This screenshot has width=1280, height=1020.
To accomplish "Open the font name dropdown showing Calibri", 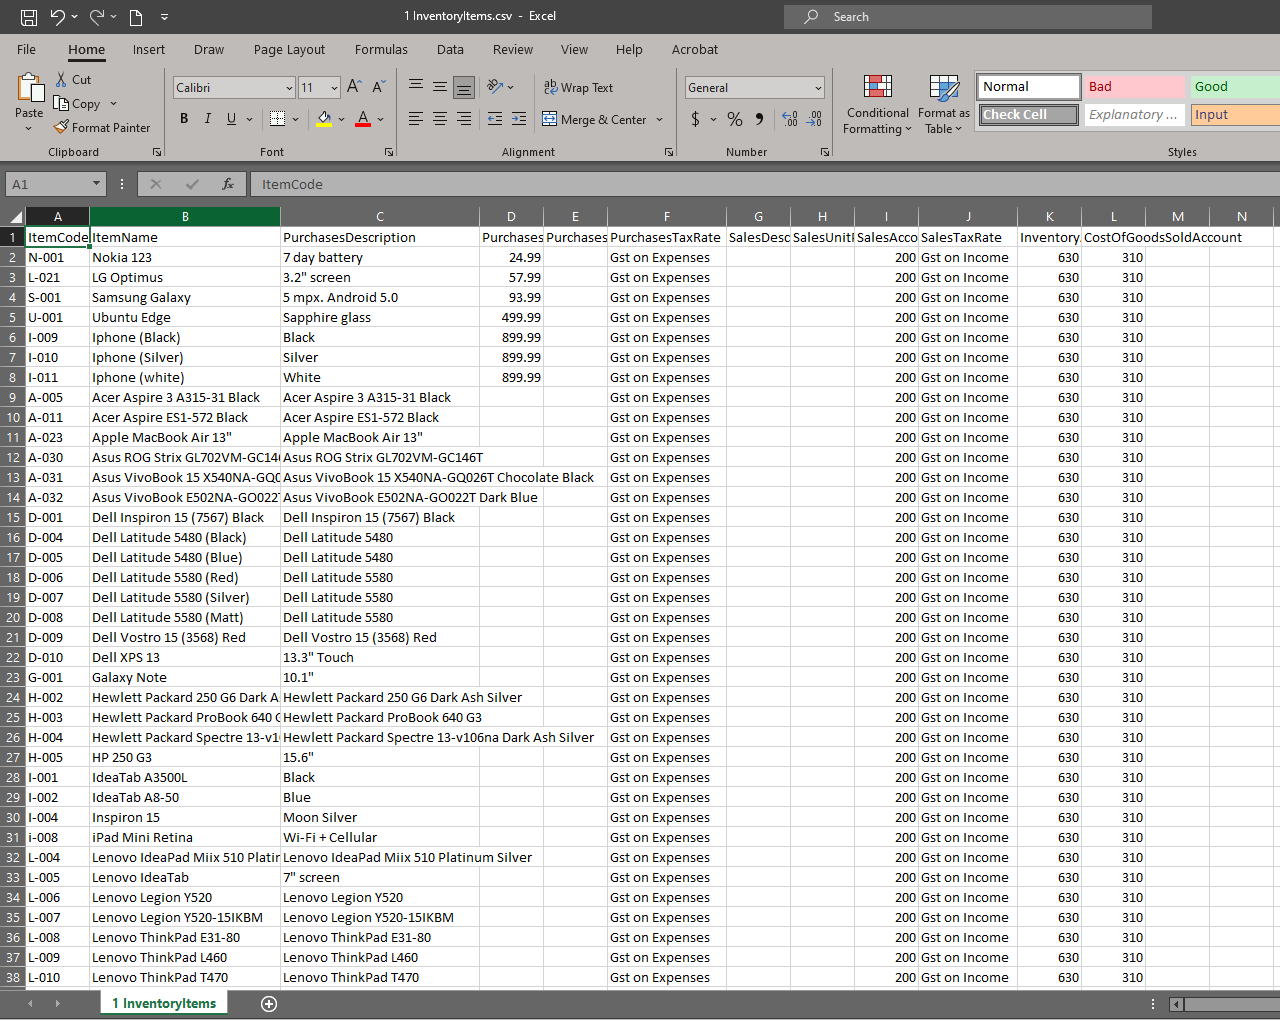I will [x=289, y=88].
